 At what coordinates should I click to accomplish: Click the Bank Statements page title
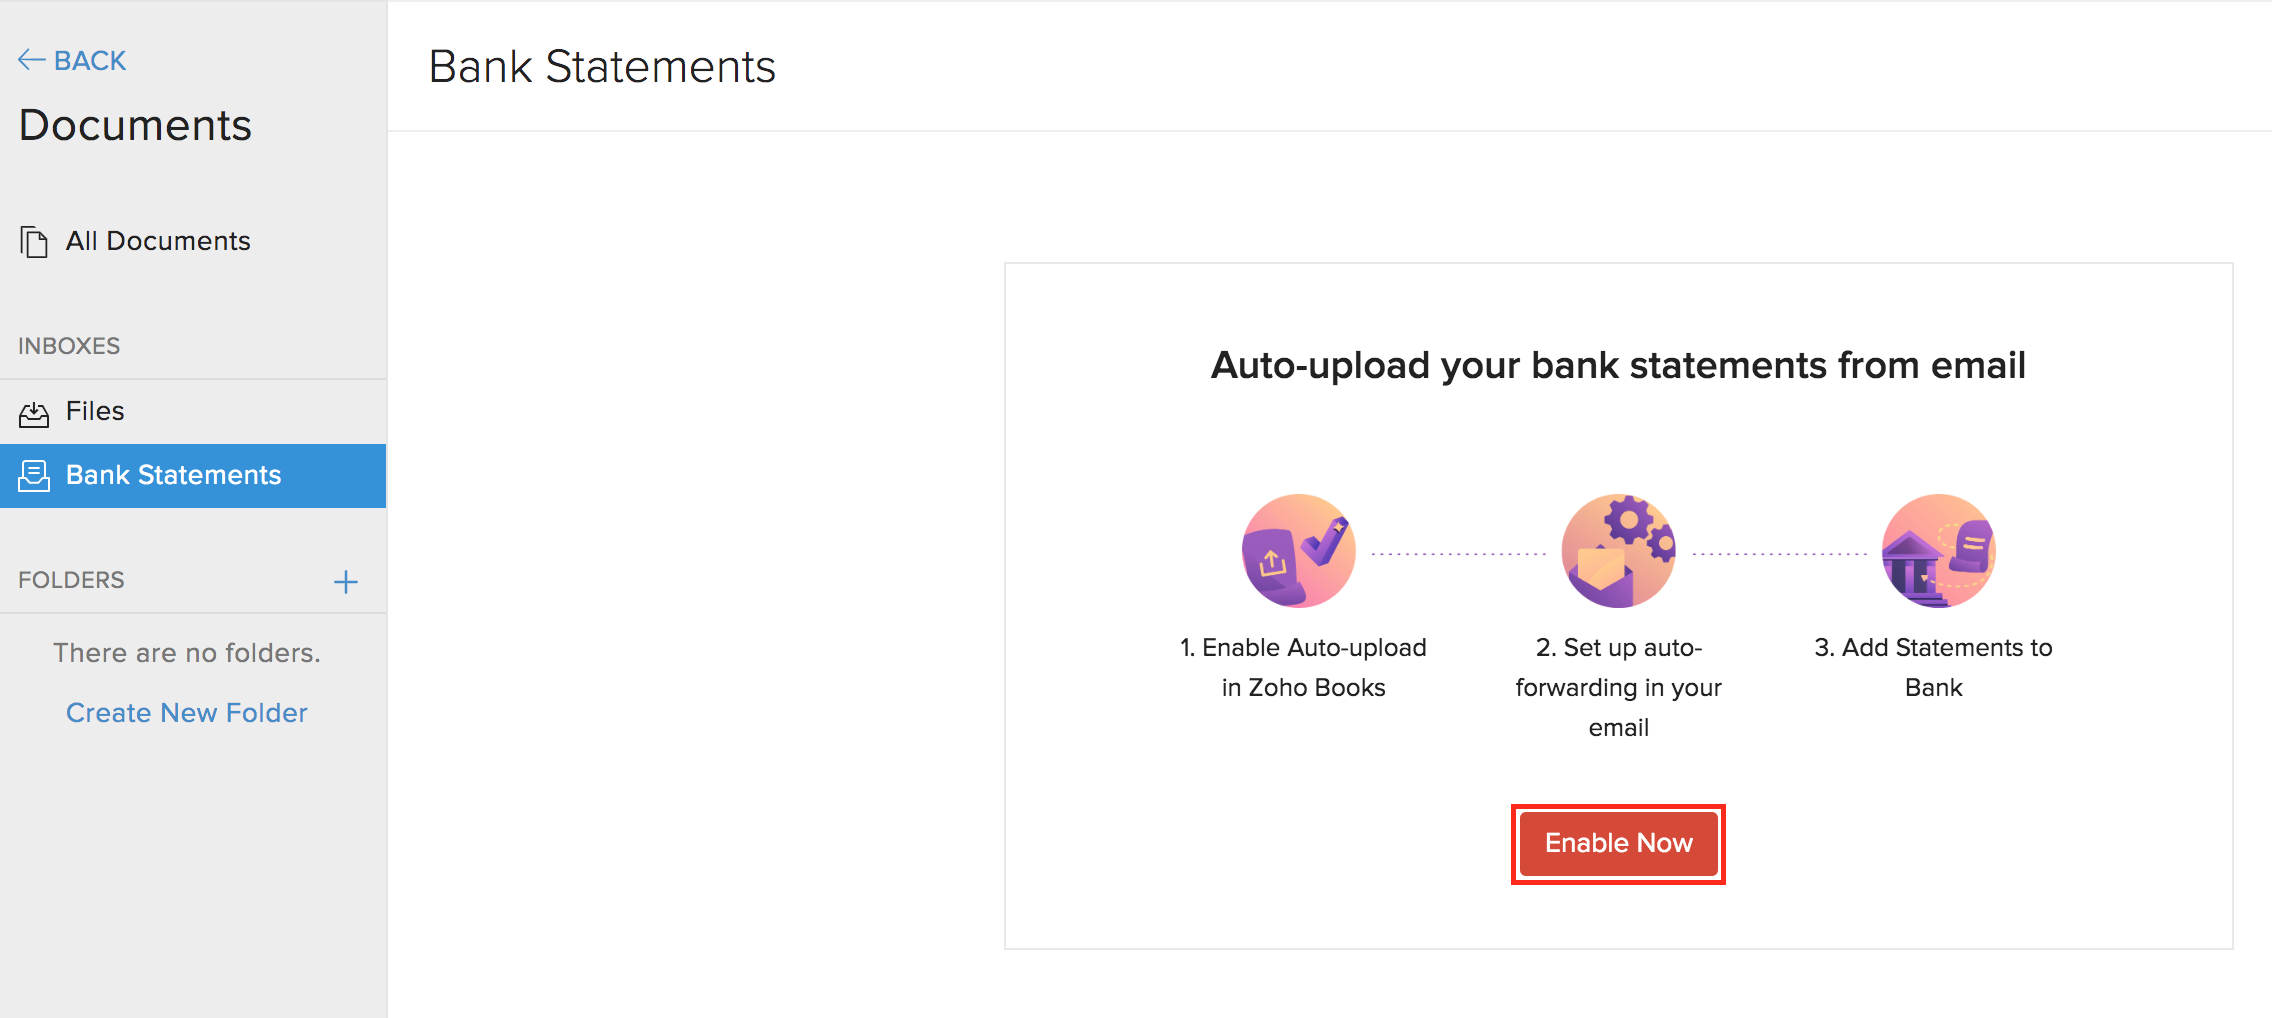(601, 66)
